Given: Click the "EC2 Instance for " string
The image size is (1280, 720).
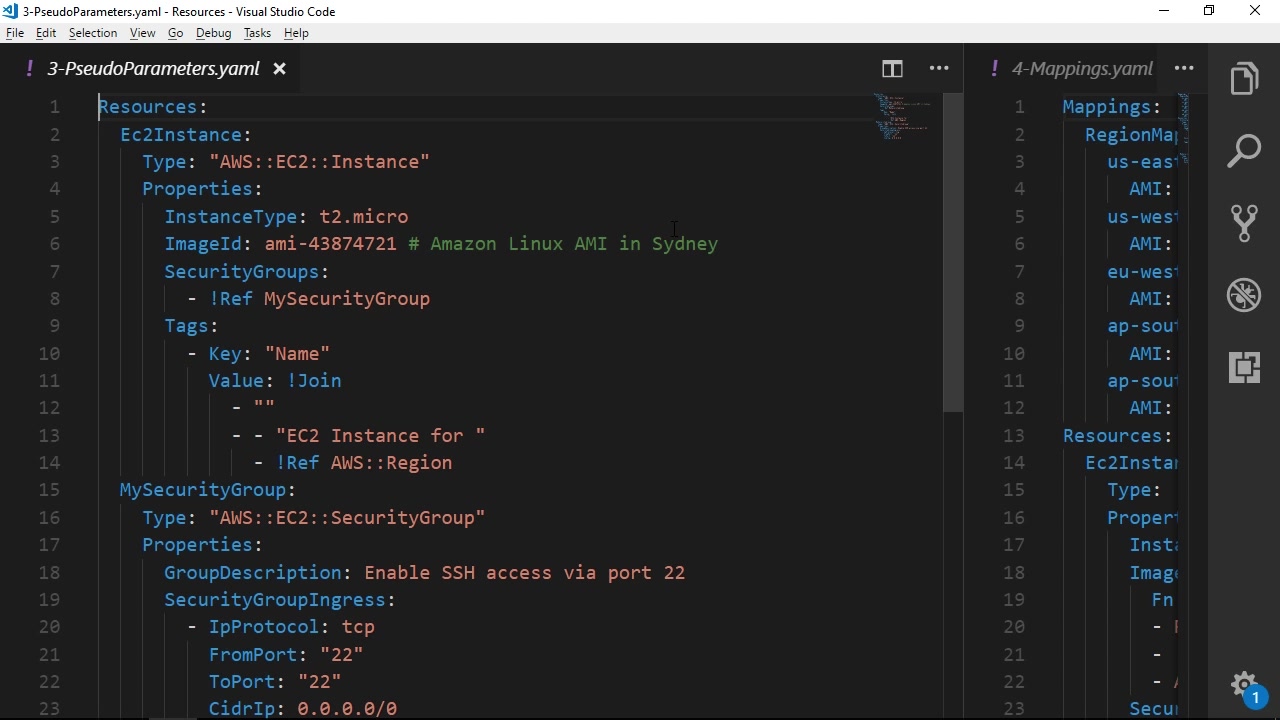Looking at the screenshot, I should [381, 436].
